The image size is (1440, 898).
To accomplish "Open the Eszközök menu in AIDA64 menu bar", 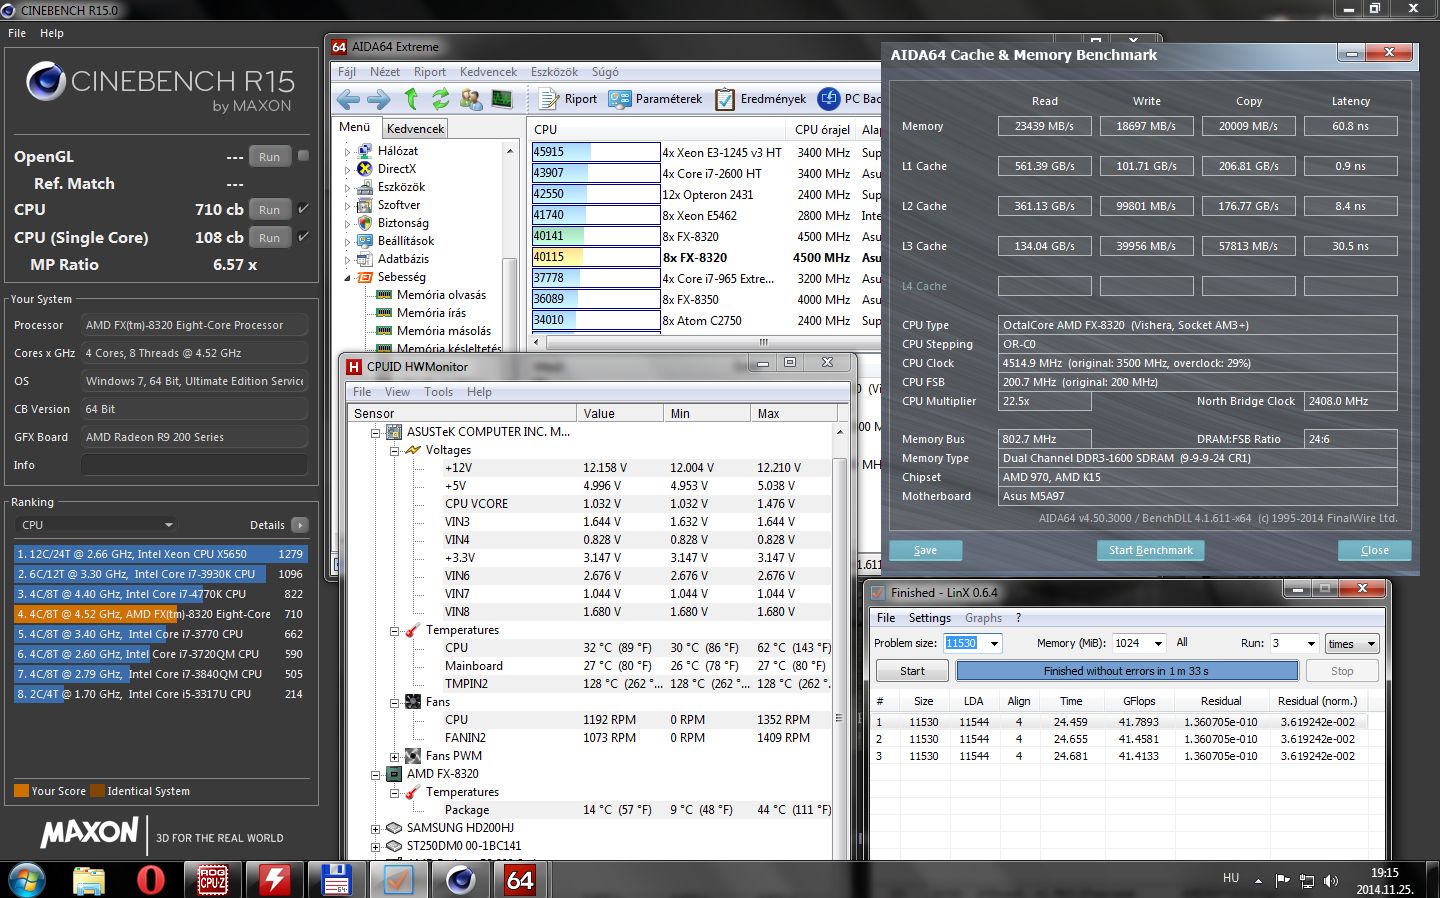I will pyautogui.click(x=554, y=72).
